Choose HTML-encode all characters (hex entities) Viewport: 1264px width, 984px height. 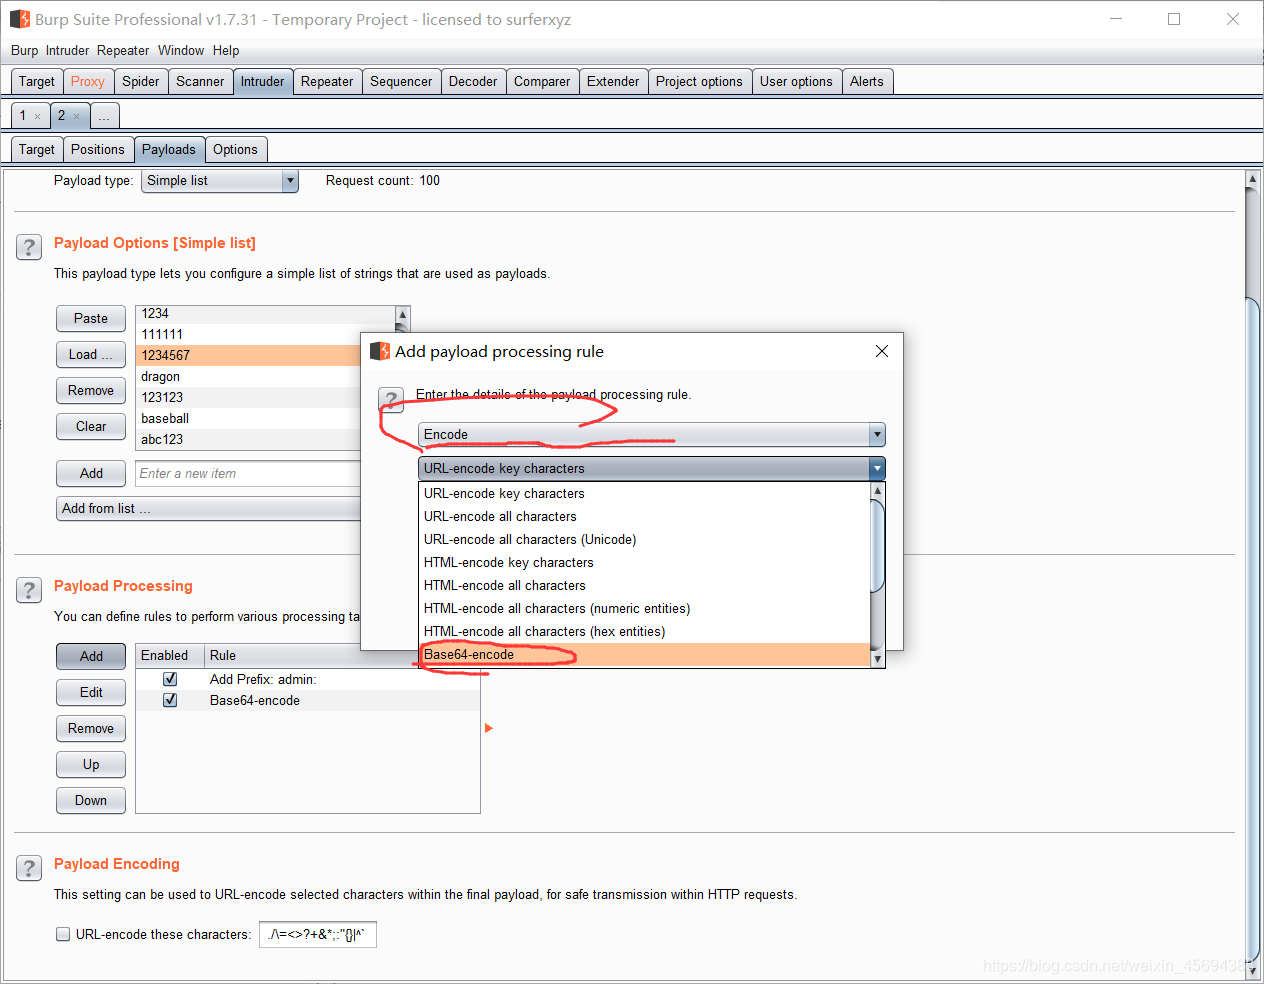644,632
